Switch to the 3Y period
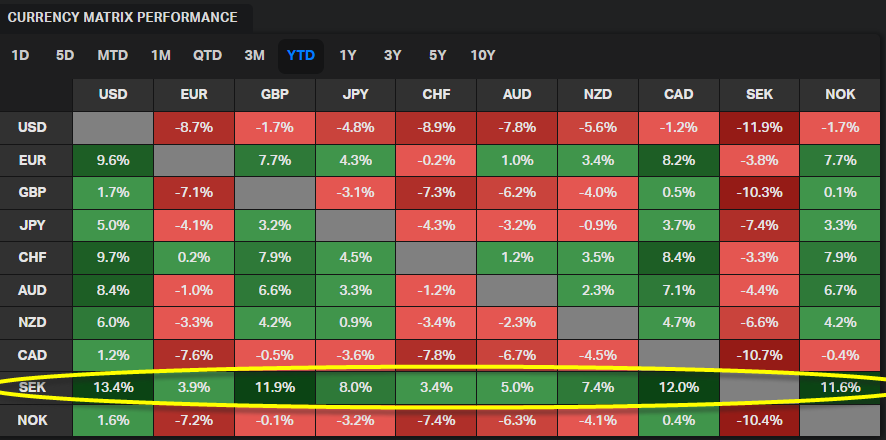This screenshot has height=440, width=886. pyautogui.click(x=392, y=55)
